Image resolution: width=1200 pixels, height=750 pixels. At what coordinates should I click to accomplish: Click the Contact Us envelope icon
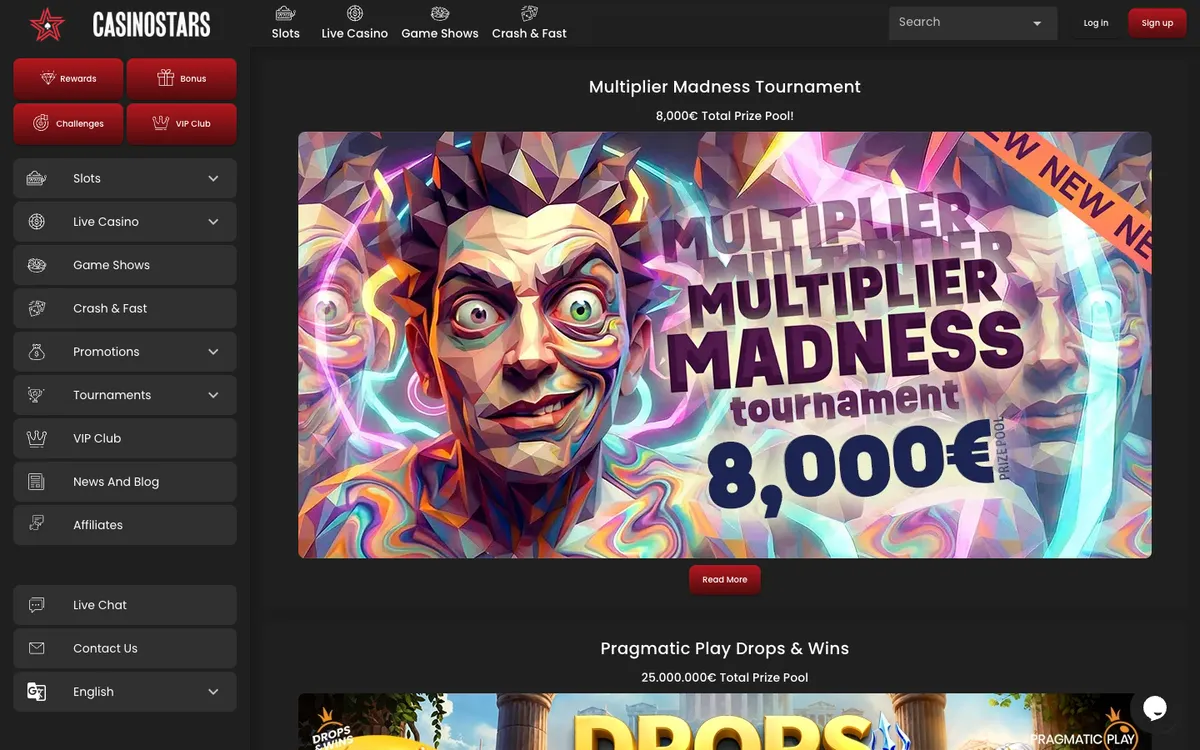point(37,648)
